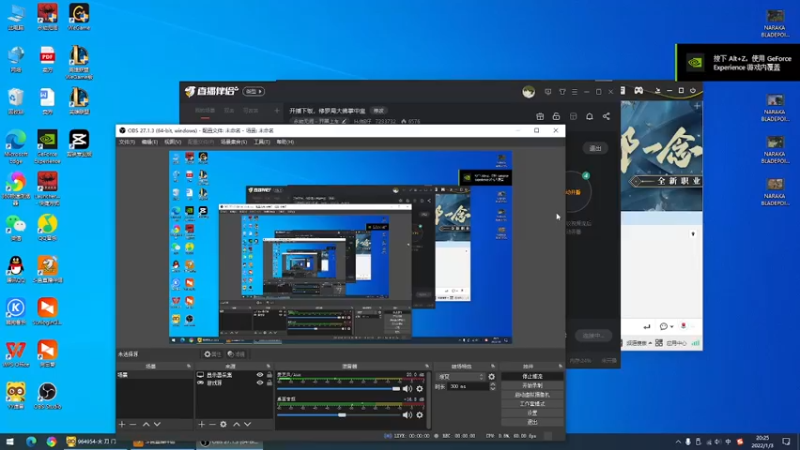
Task: Open 设置 settings in OBS controls
Action: [532, 413]
